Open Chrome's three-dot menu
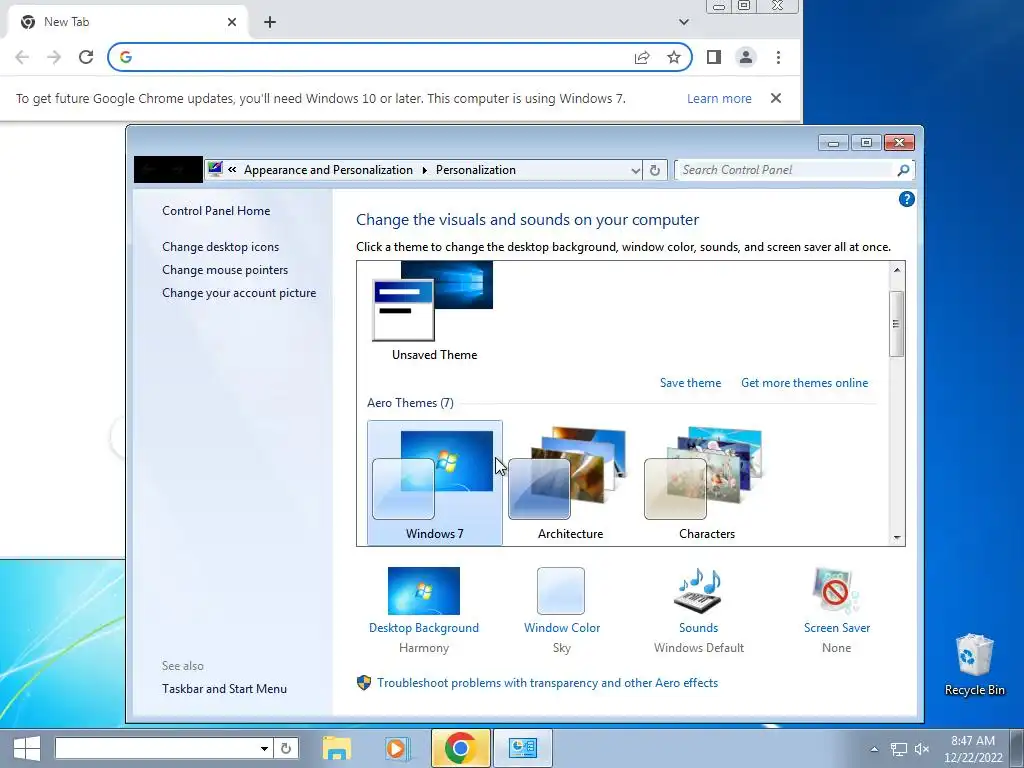Screen dimensions: 1024x768 778,57
